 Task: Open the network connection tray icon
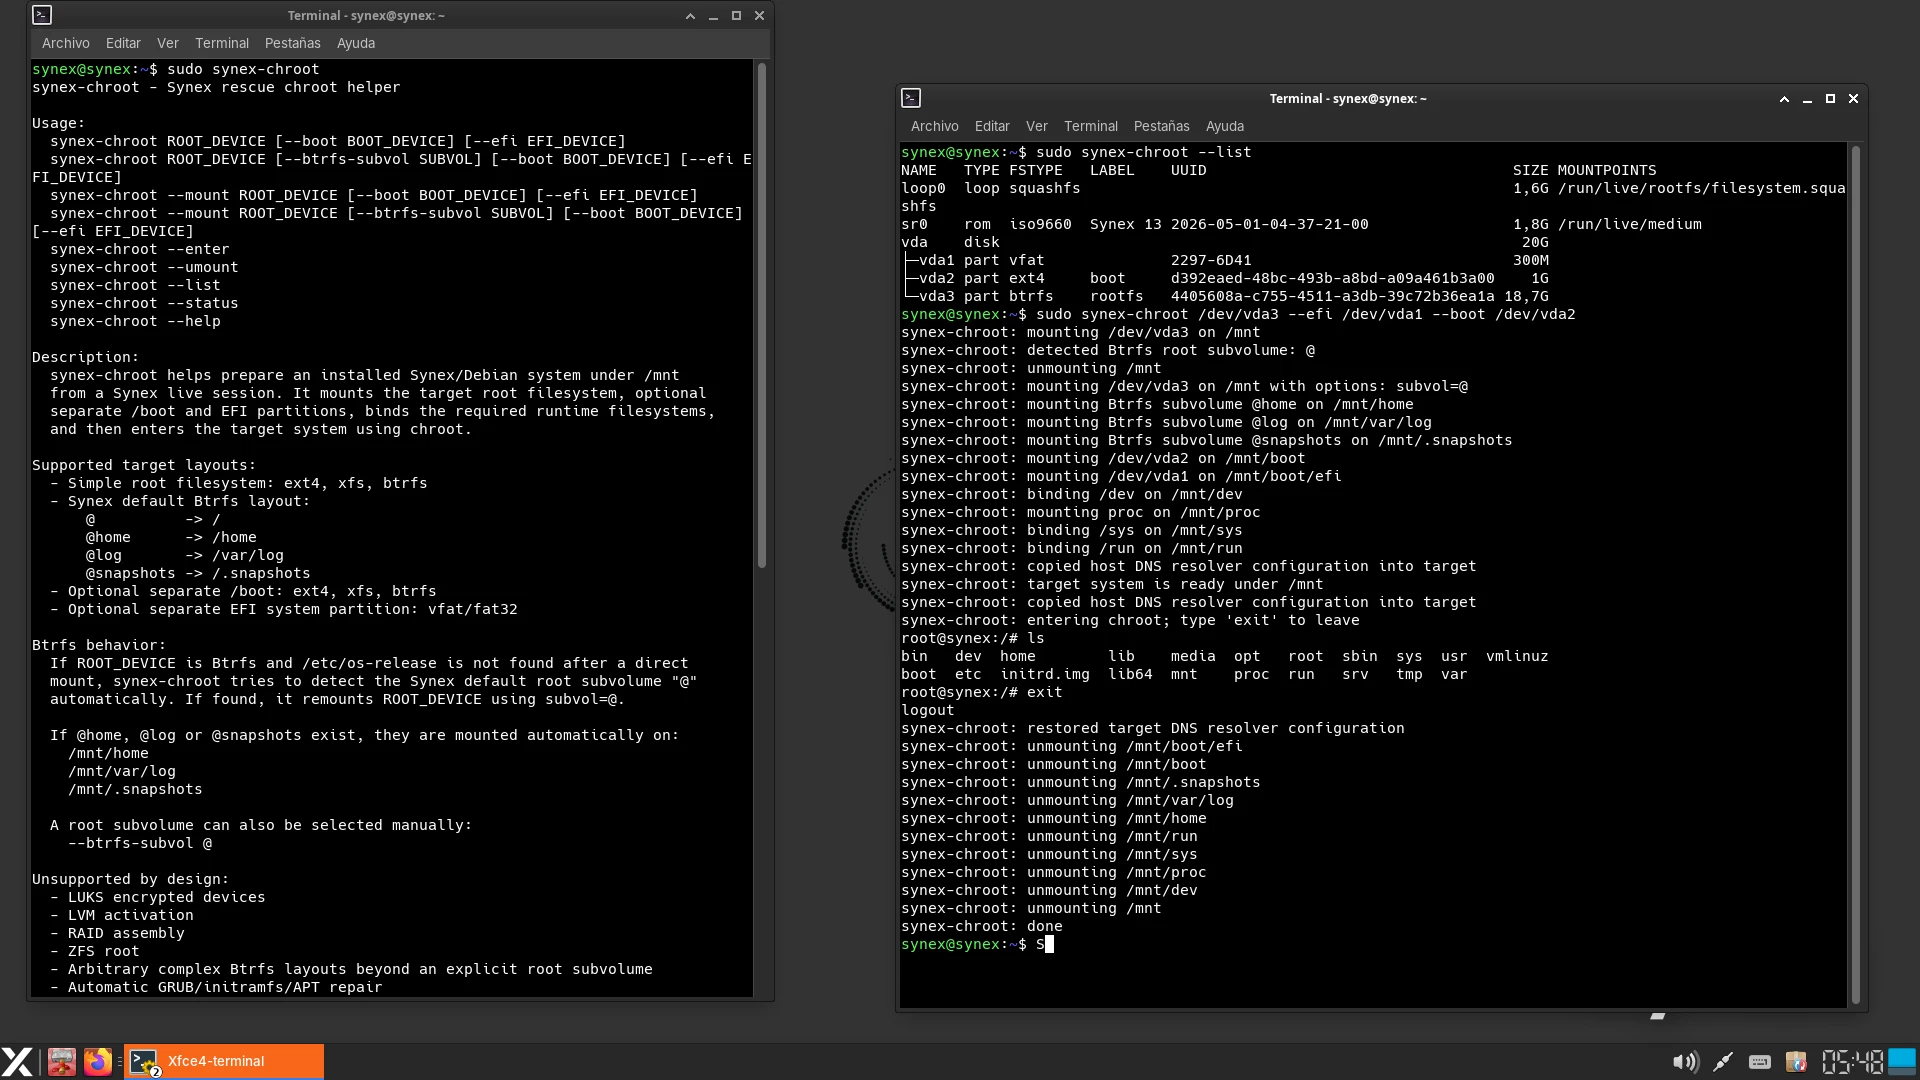[1723, 1062]
